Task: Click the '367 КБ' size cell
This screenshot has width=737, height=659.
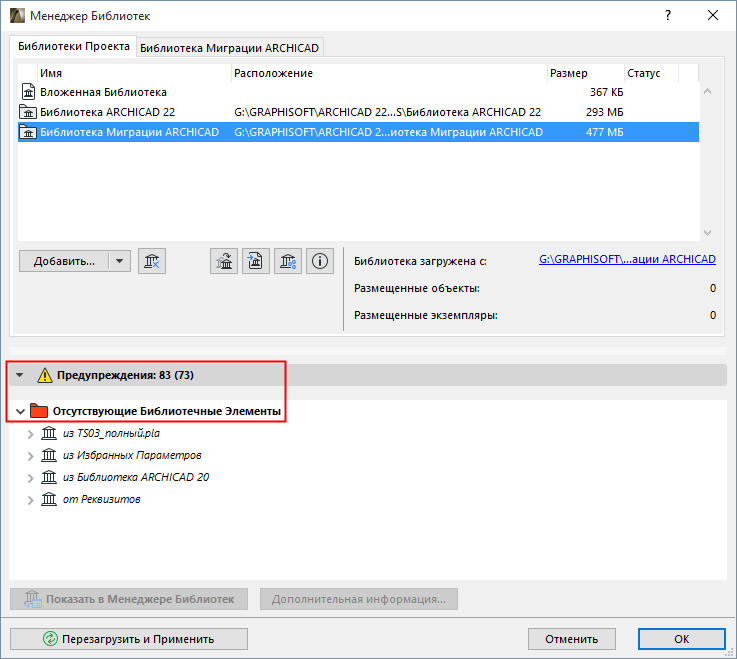Action: coord(606,92)
